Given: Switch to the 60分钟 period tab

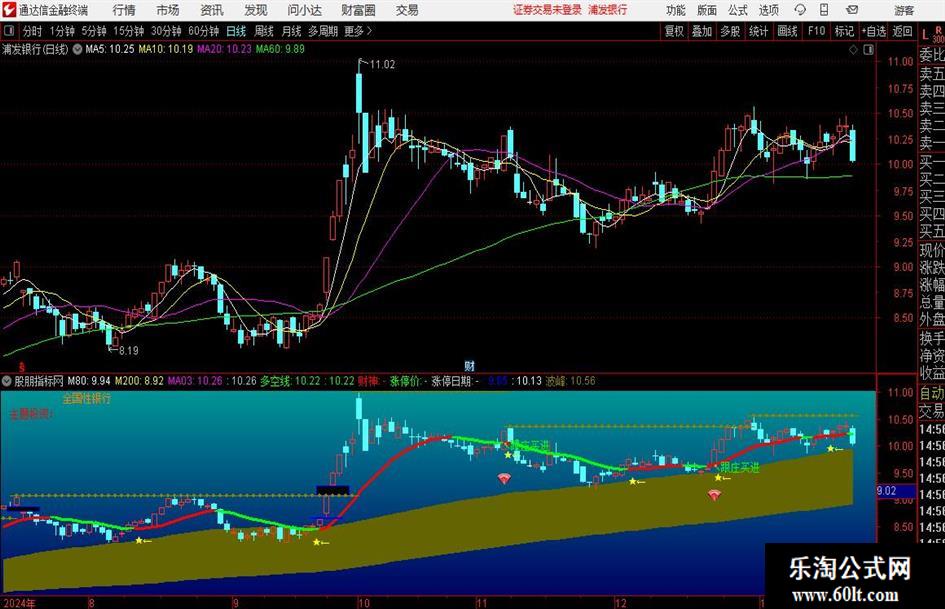Looking at the screenshot, I should 204,31.
